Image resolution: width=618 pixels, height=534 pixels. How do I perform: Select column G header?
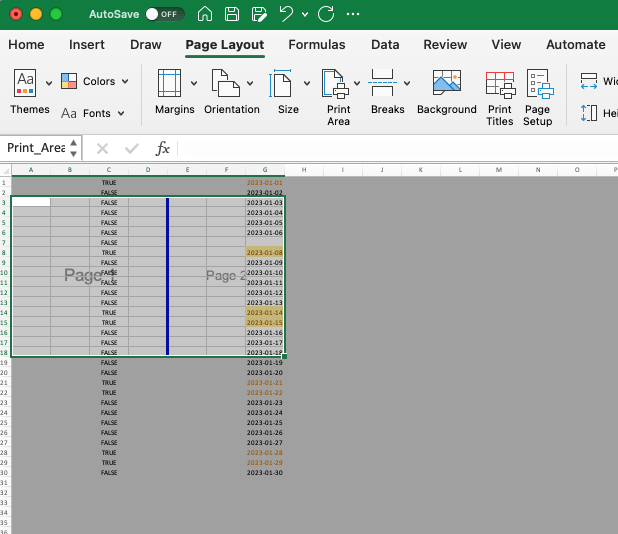[x=265, y=170]
